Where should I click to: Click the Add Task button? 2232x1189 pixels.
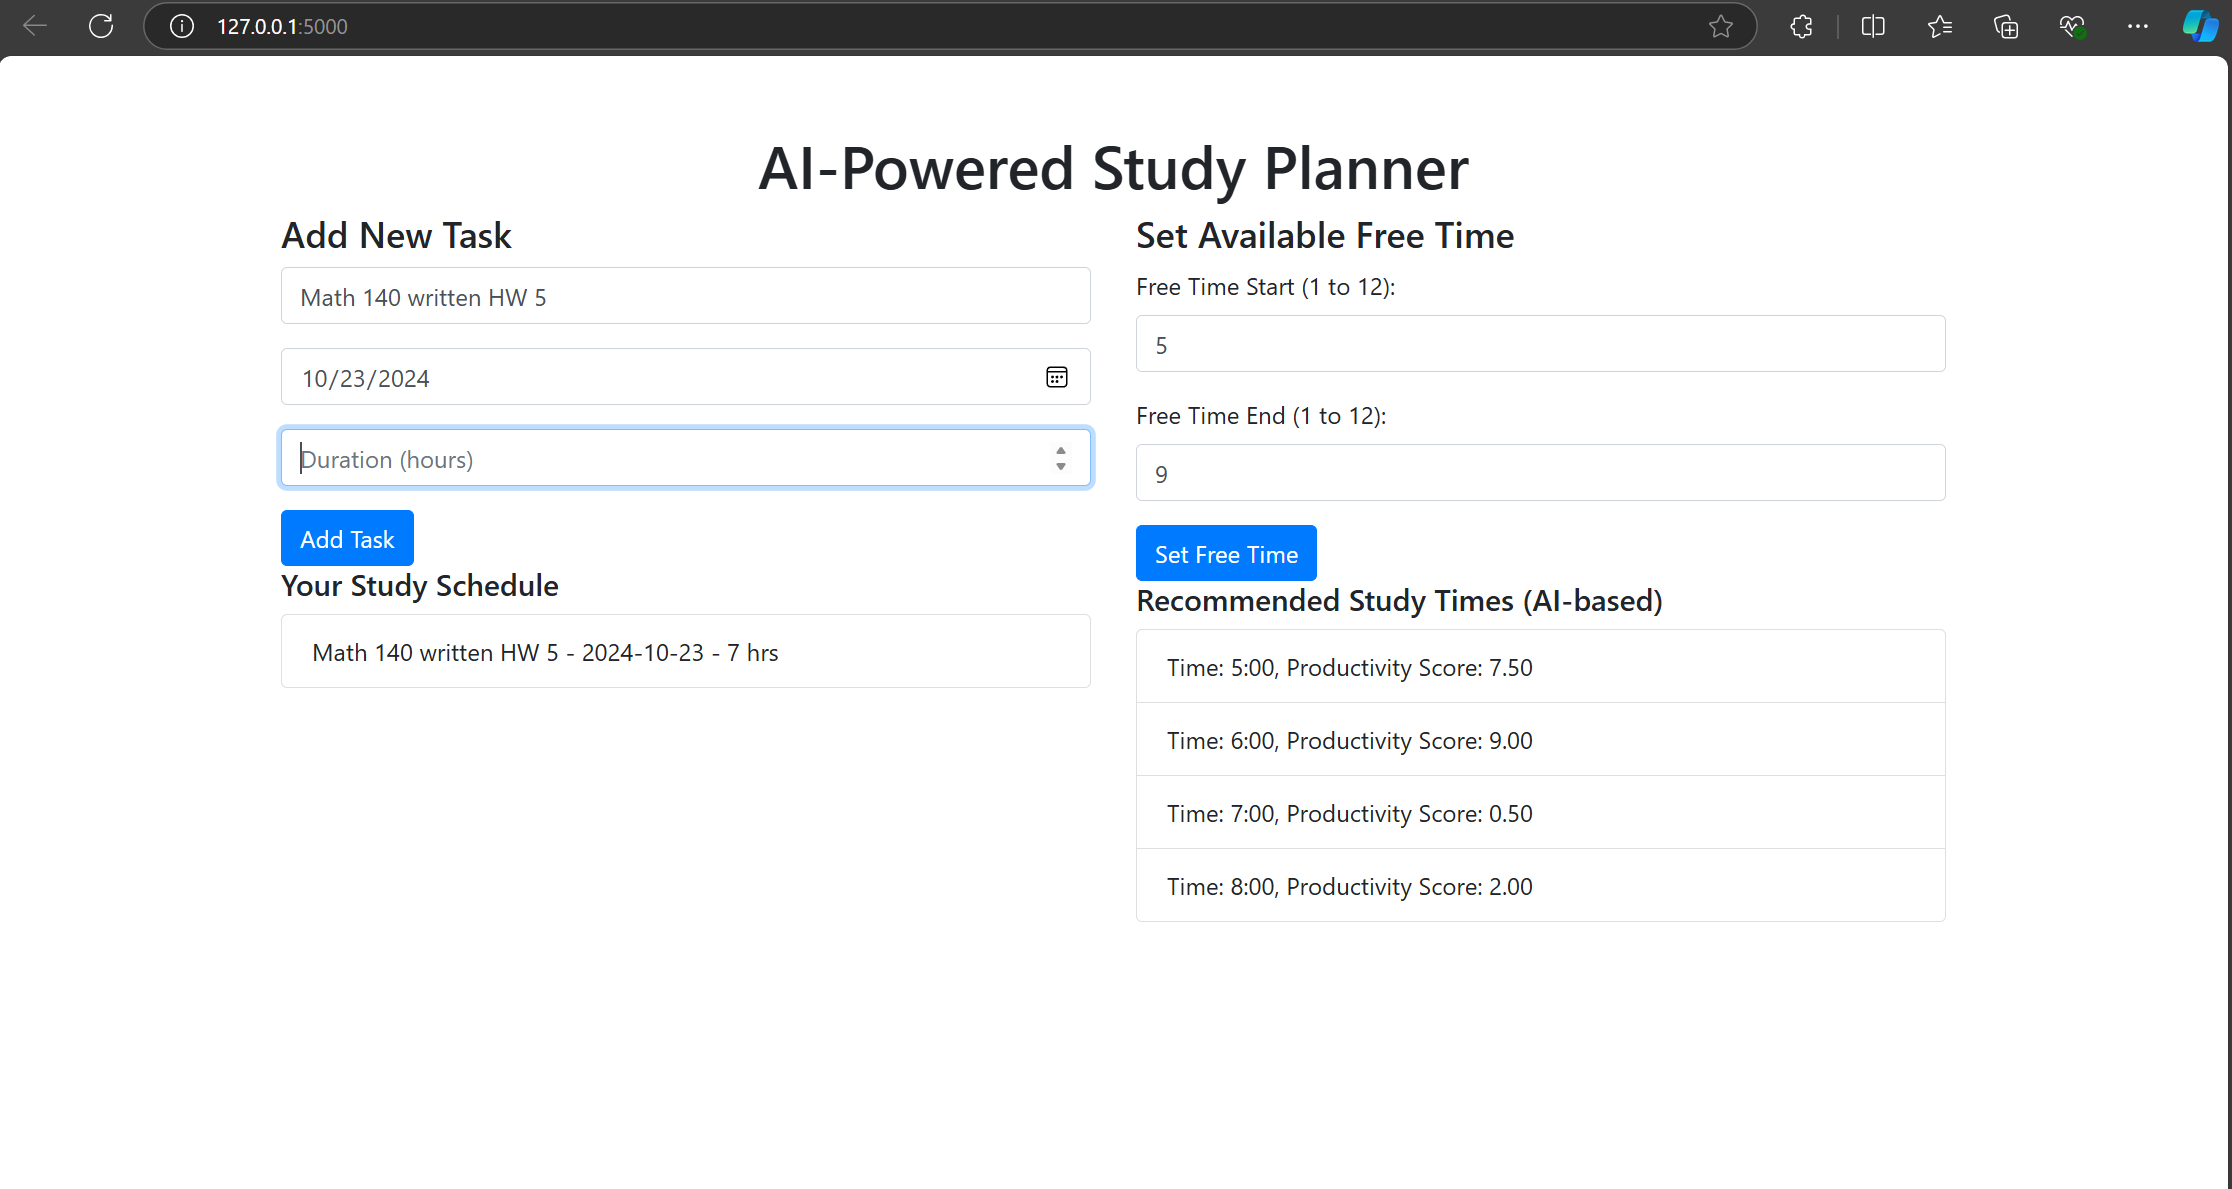click(x=347, y=539)
